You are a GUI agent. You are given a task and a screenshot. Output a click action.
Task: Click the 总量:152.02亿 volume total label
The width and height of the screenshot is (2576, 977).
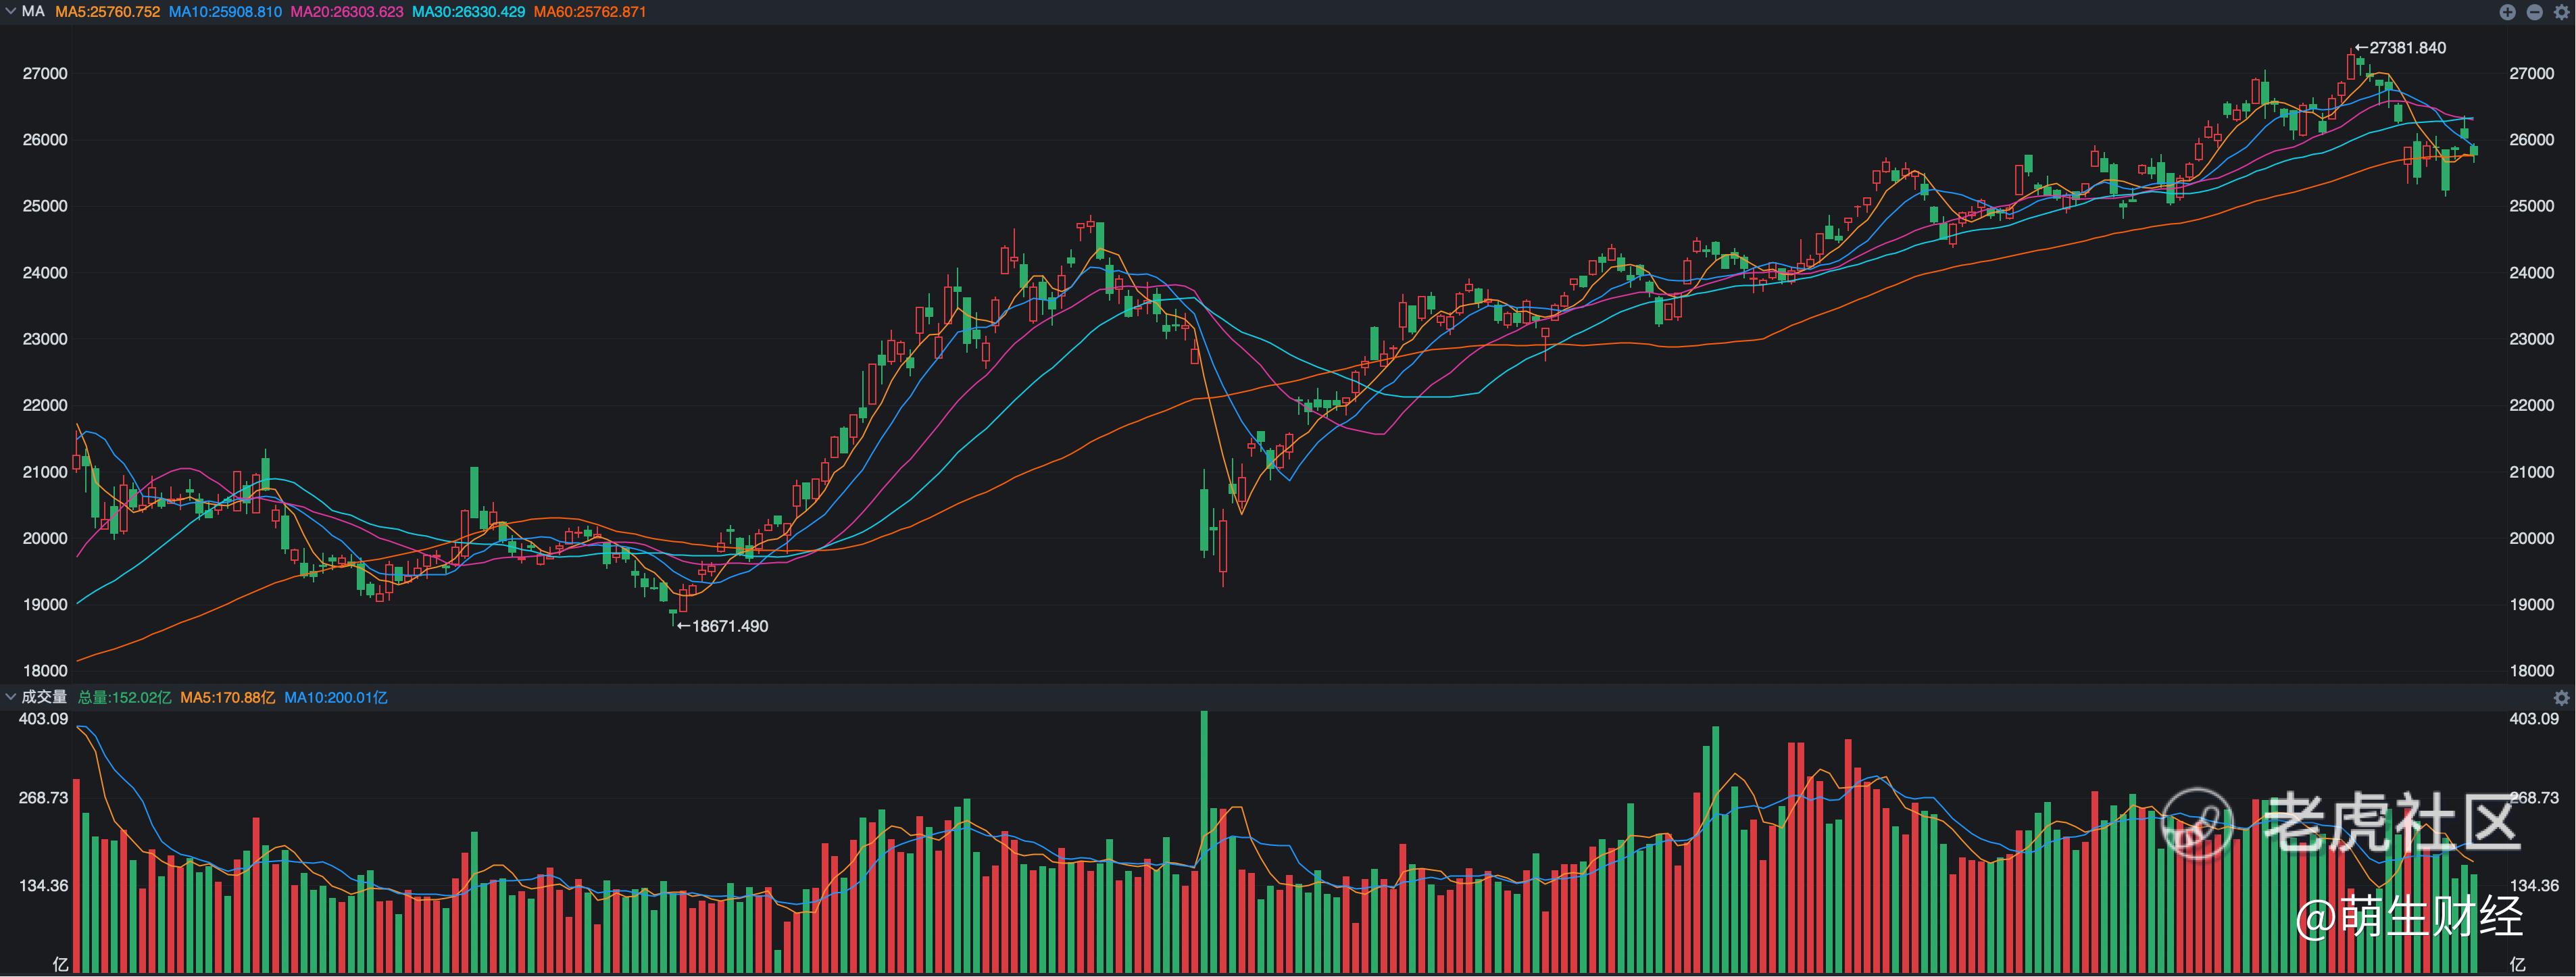124,697
